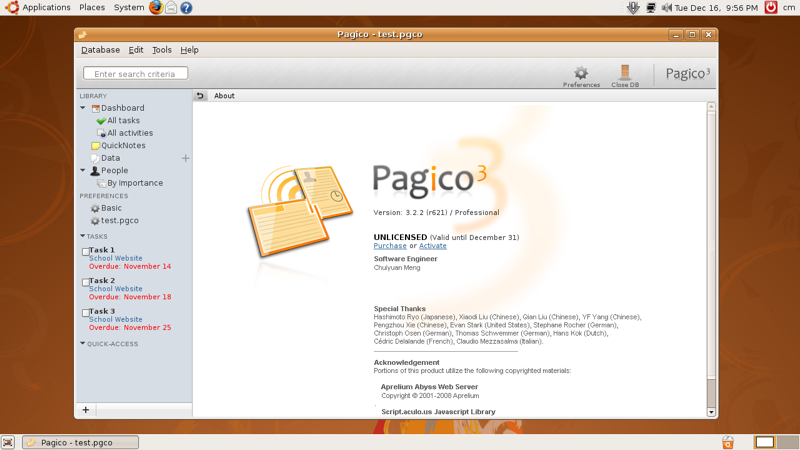
Task: Click the Pagico icon in the title bar
Action: (x=83, y=35)
